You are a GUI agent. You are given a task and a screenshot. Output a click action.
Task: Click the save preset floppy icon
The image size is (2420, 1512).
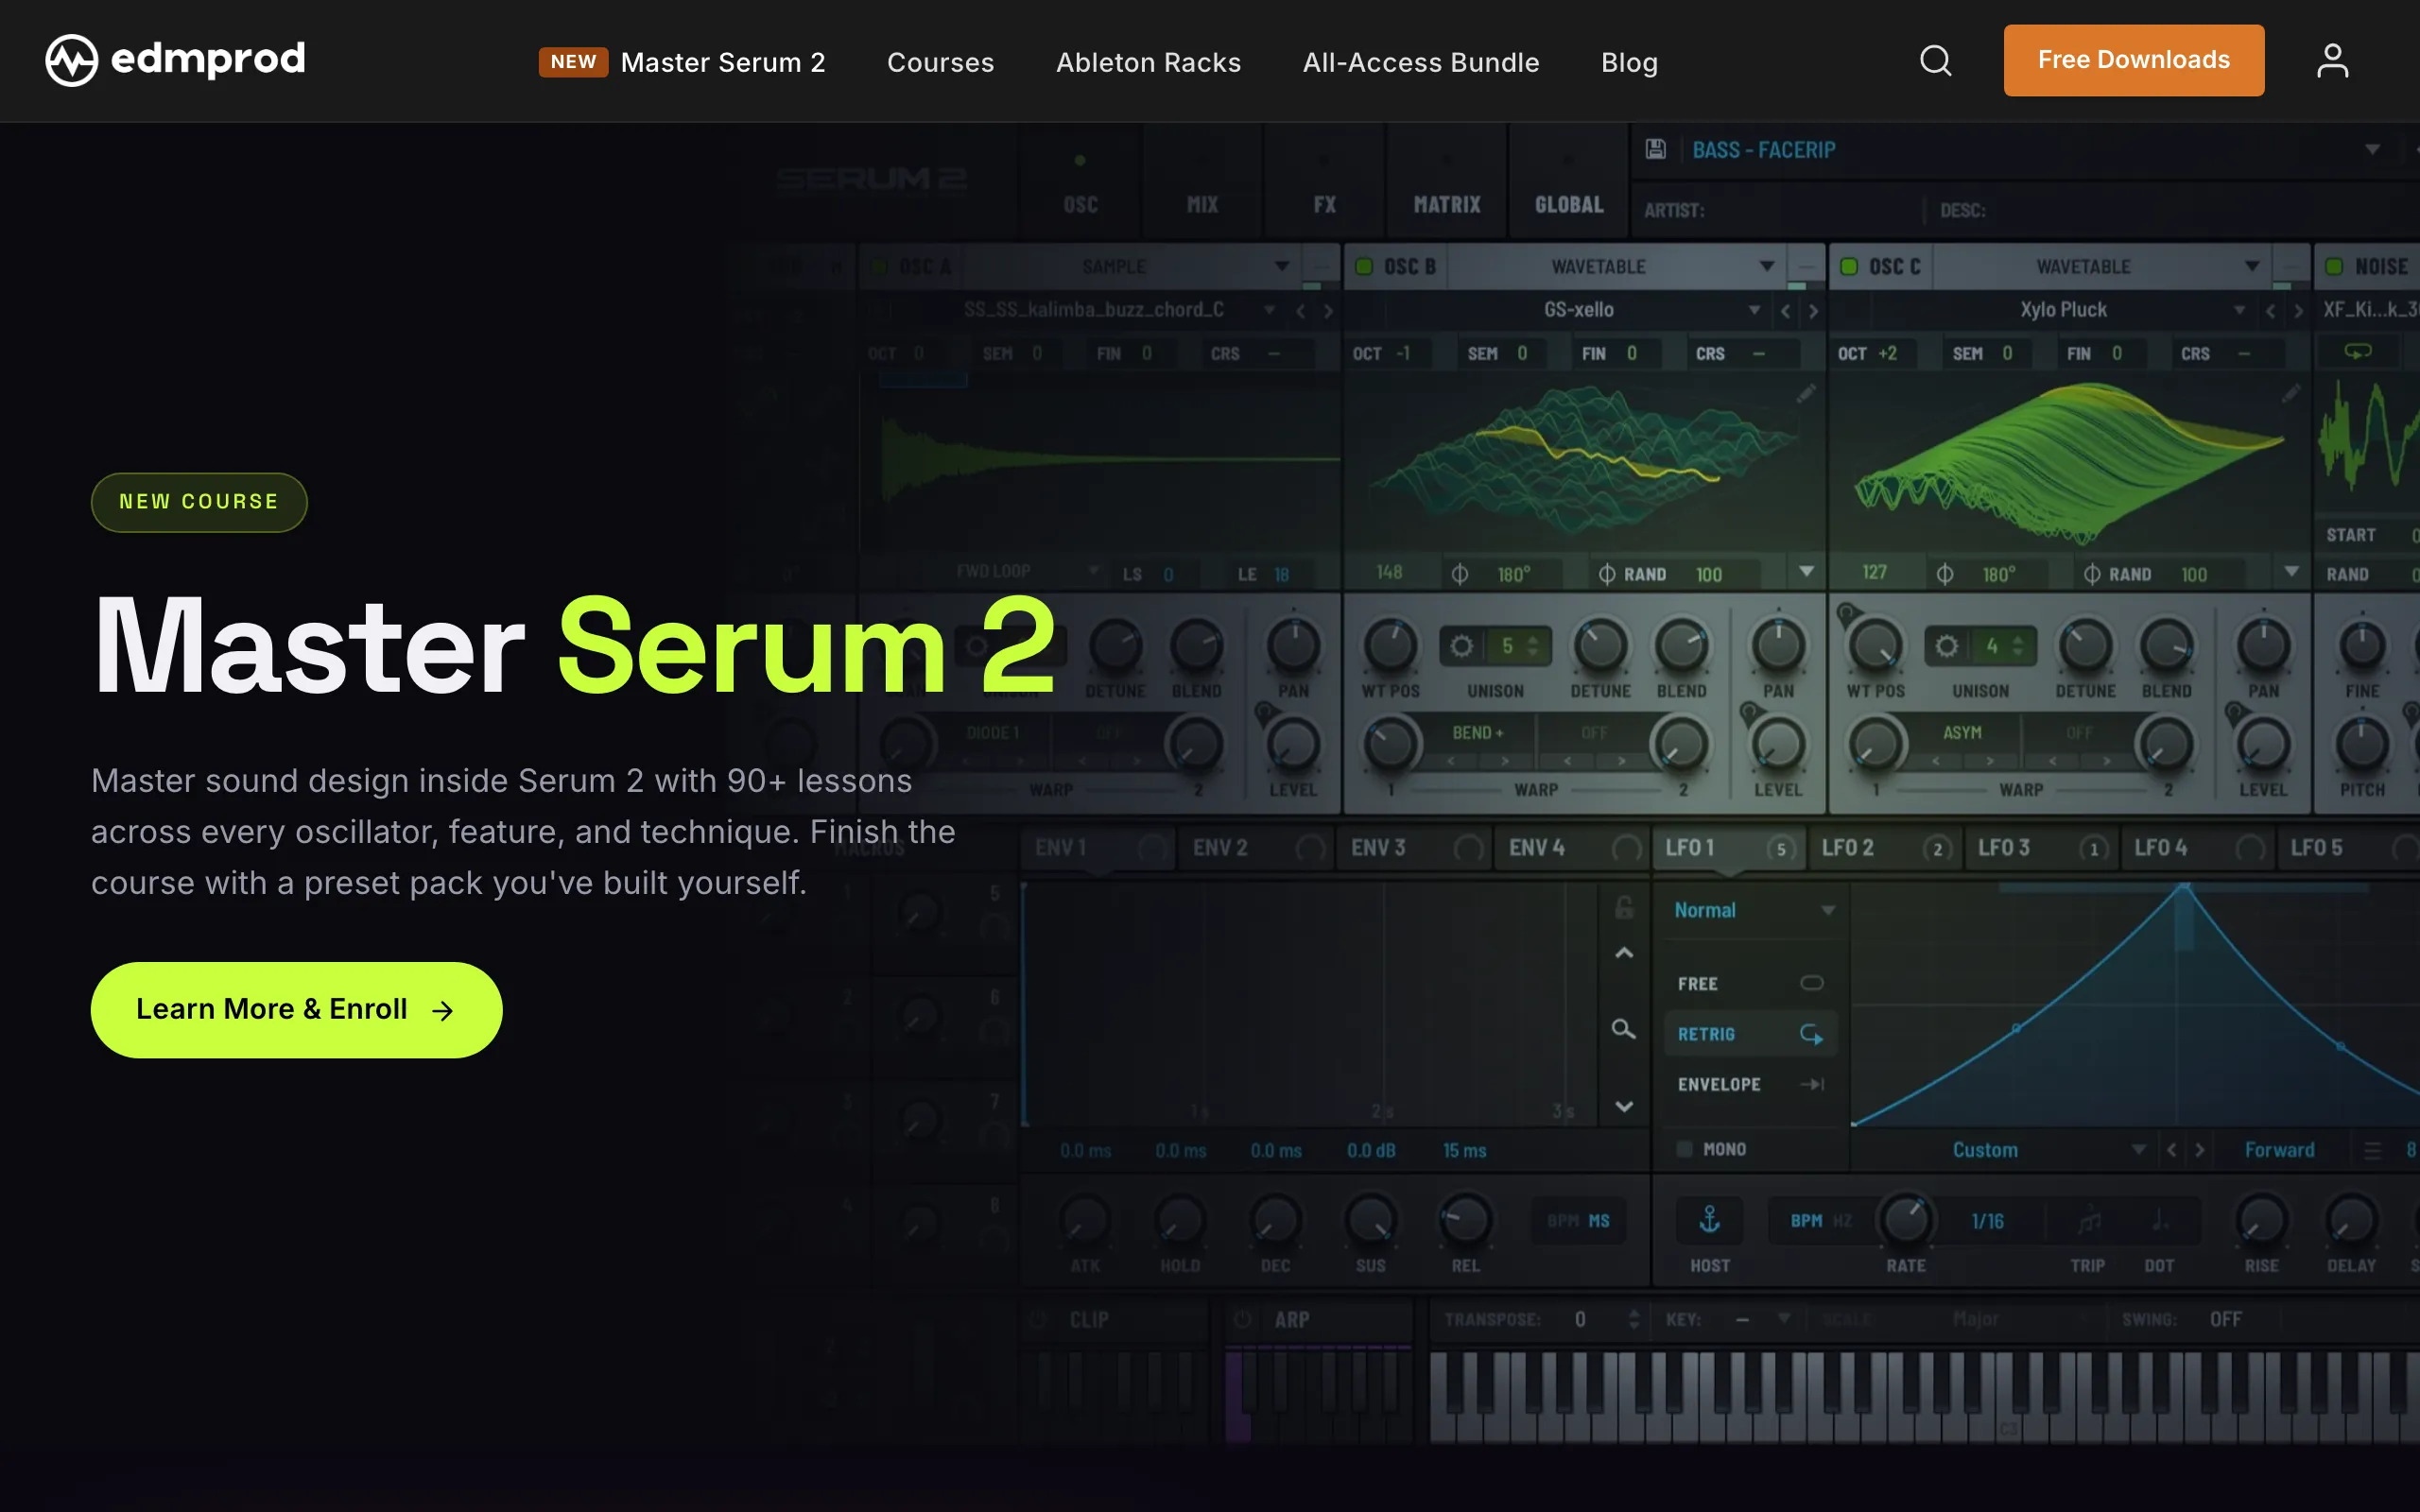pos(1656,149)
